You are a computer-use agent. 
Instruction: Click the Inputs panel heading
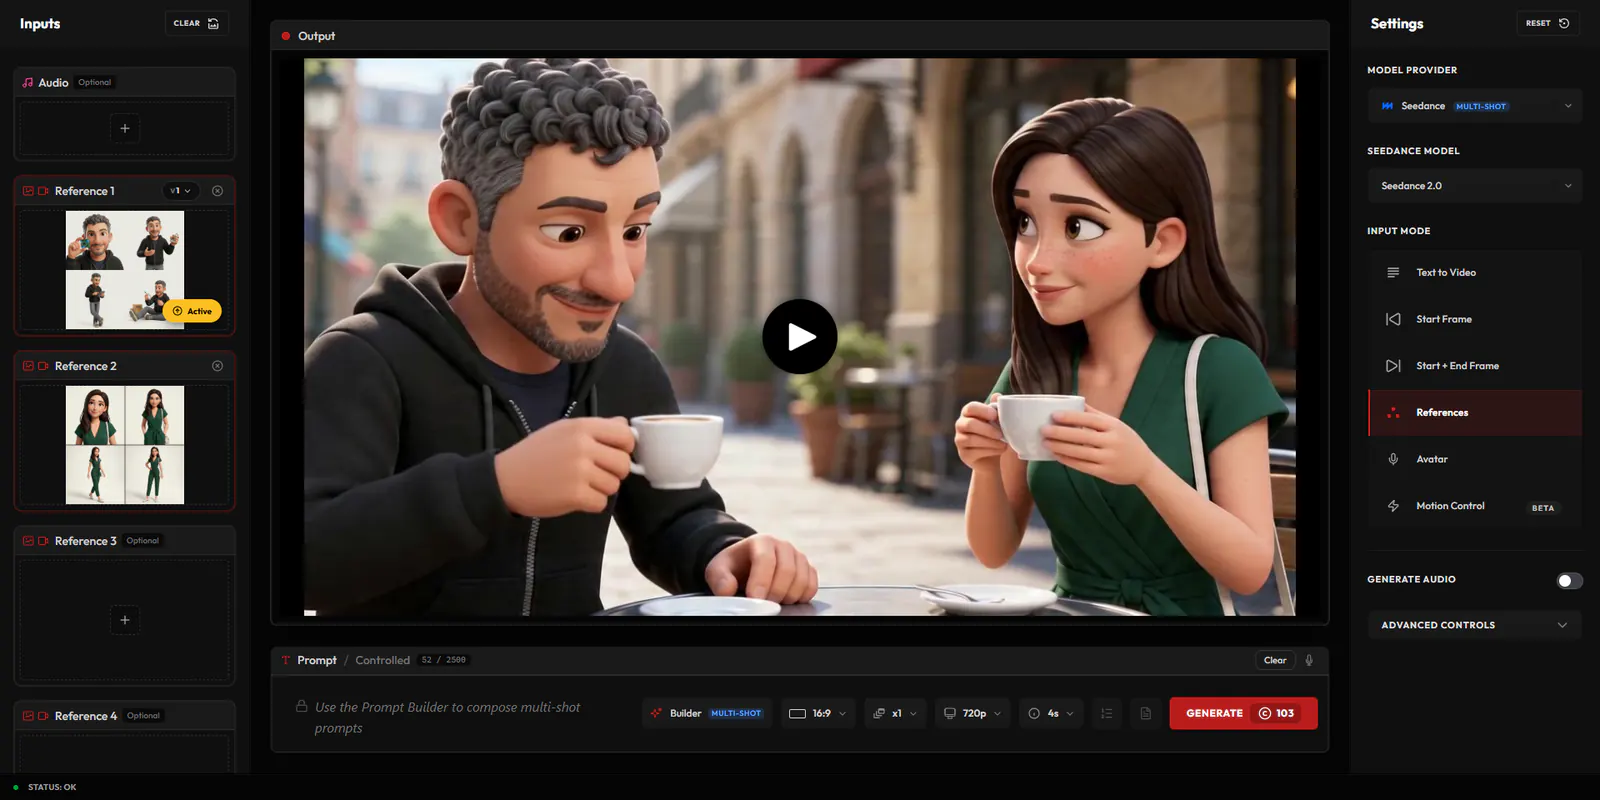40,24
